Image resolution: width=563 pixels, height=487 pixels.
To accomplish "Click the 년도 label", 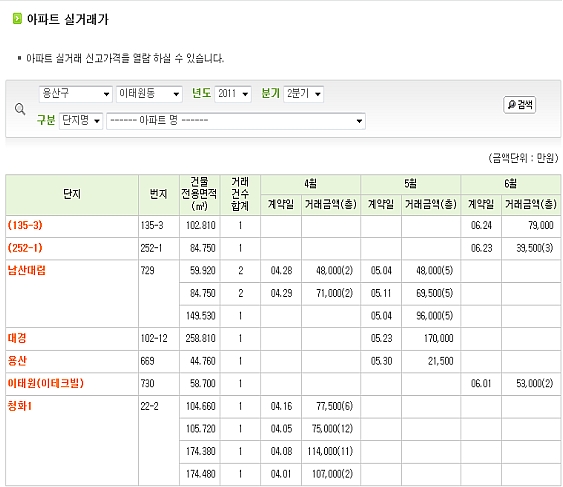I will pyautogui.click(x=201, y=94).
